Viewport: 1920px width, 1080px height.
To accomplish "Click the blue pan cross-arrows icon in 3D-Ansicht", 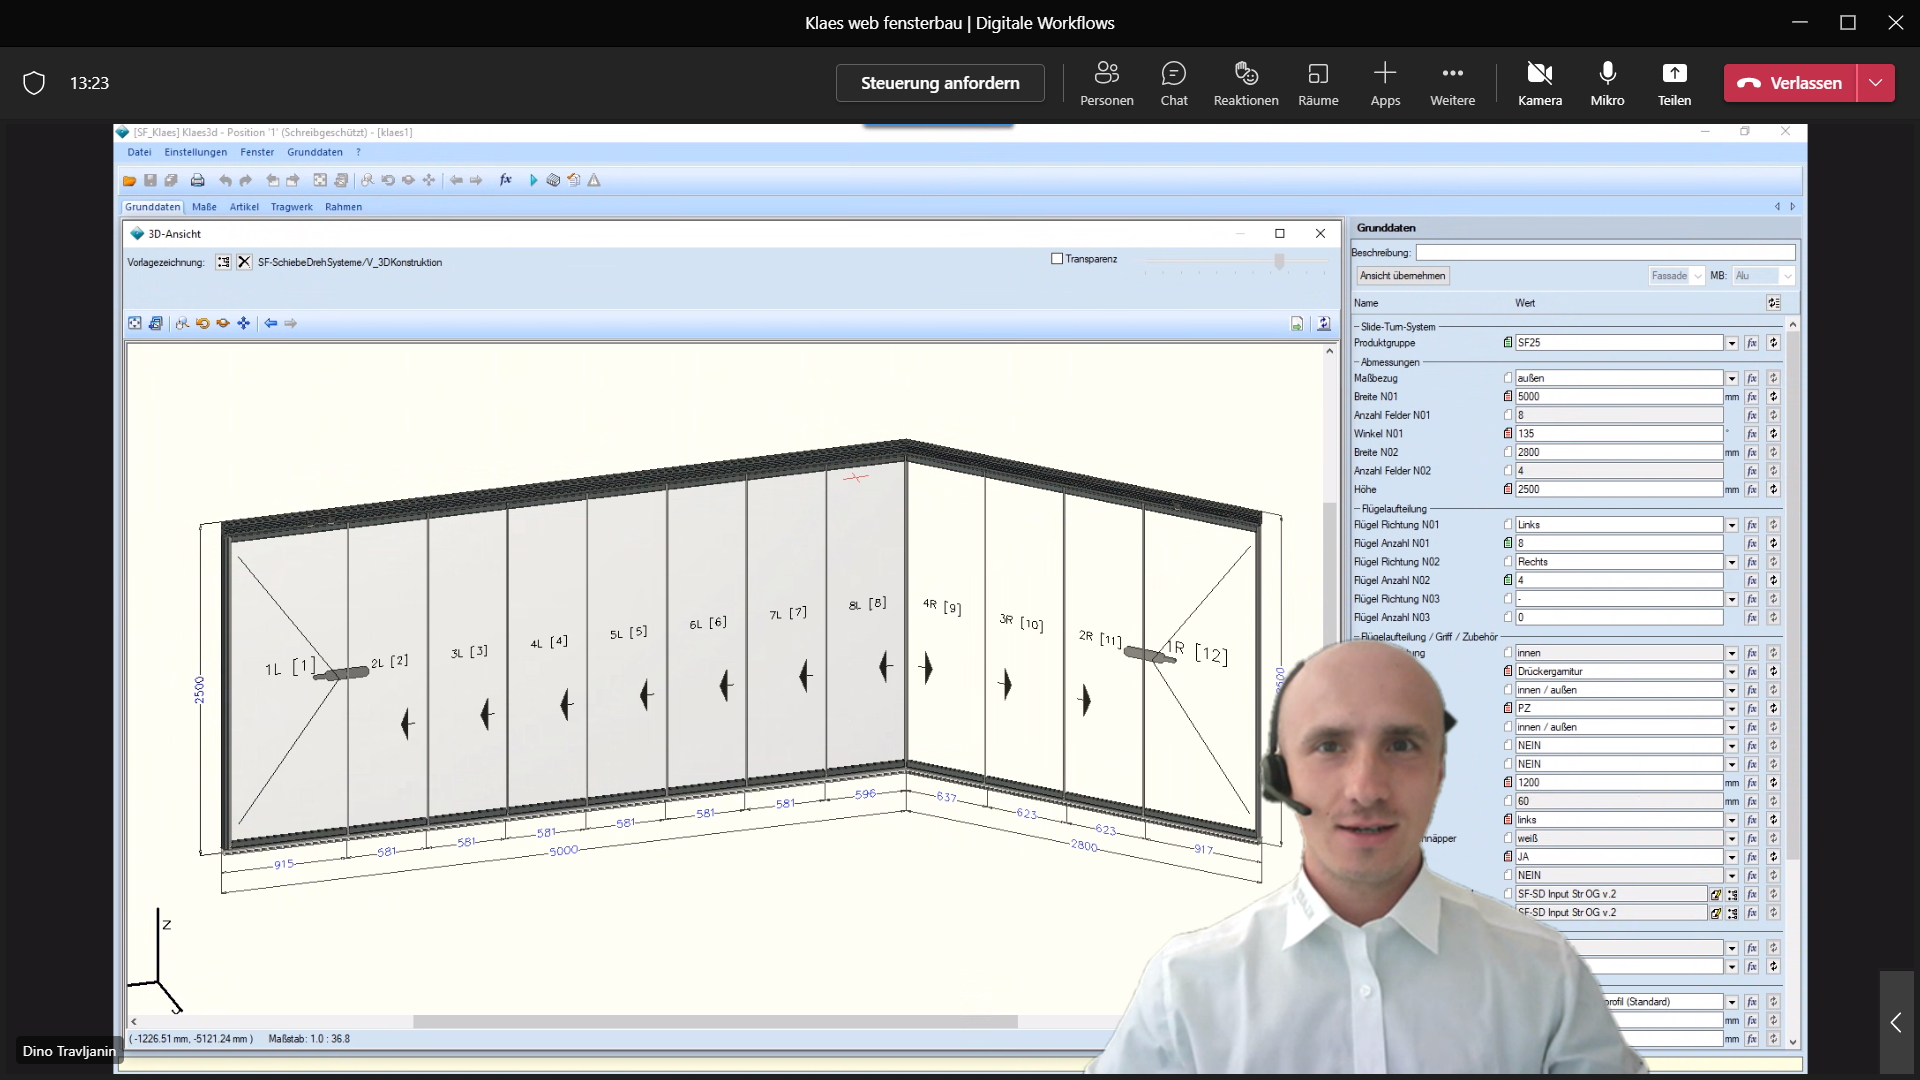I will click(x=244, y=323).
